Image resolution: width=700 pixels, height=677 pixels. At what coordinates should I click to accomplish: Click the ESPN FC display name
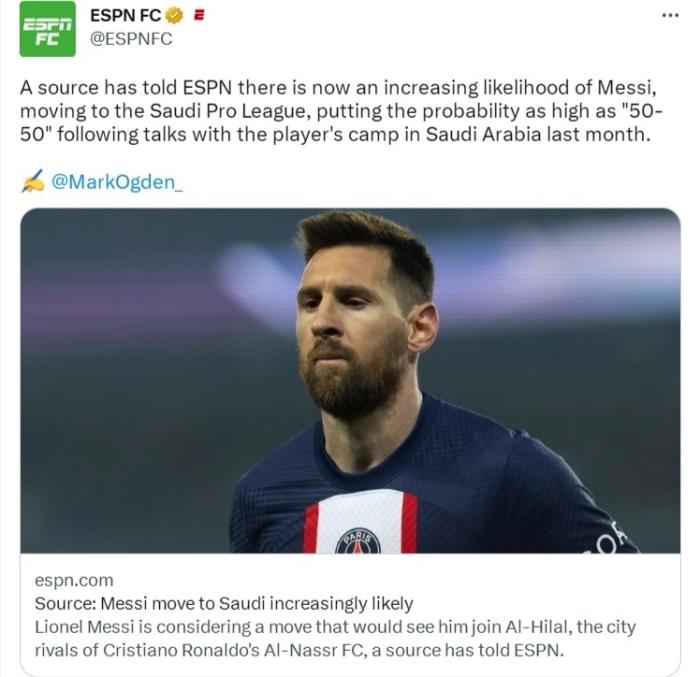[x=126, y=16]
